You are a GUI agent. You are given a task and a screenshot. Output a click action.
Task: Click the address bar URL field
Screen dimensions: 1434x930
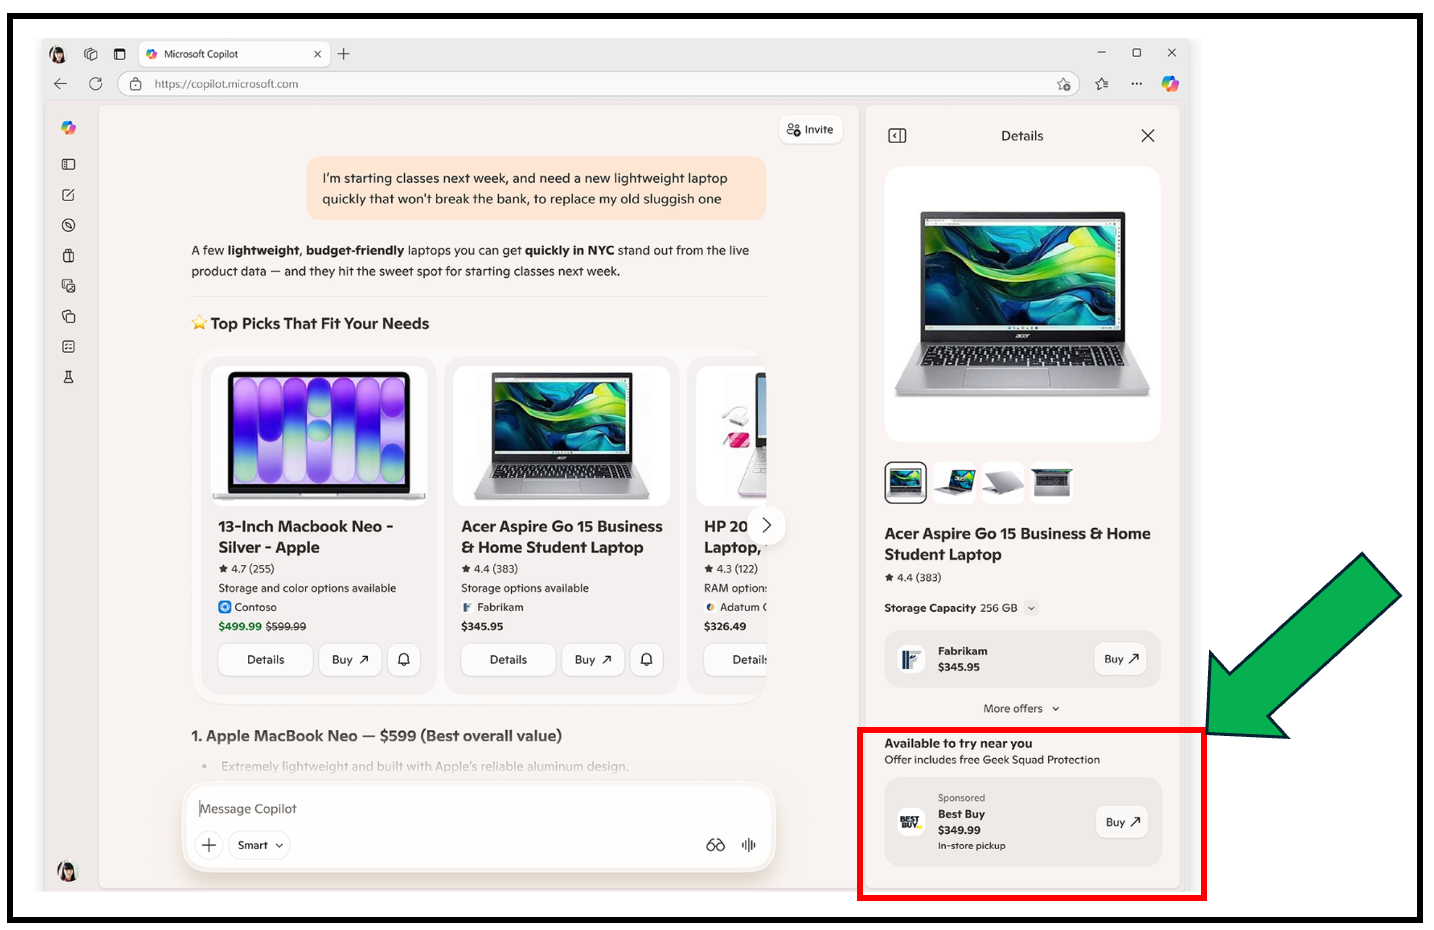[600, 84]
